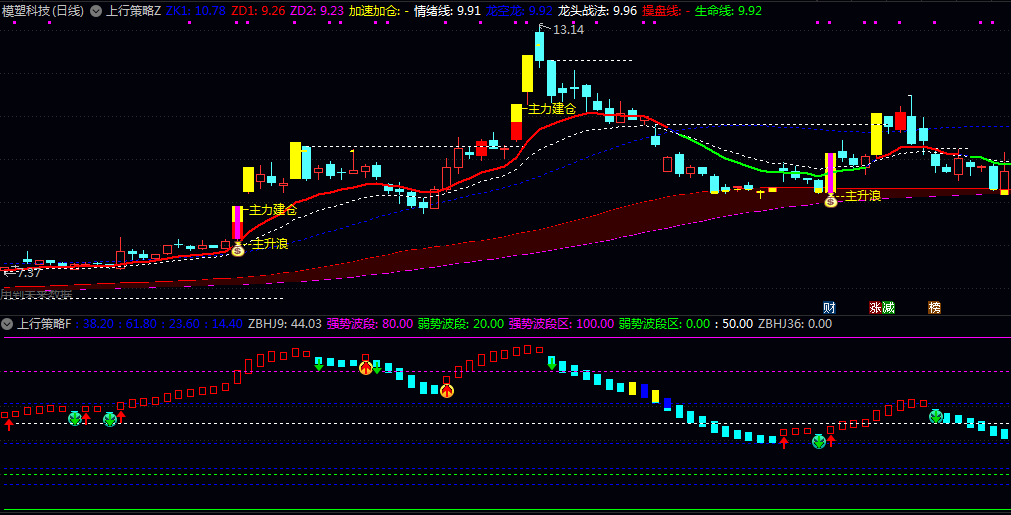Image resolution: width=1011 pixels, height=515 pixels.
Task: Click the money bag icon under the right 主升浪 label
Action: click(830, 200)
